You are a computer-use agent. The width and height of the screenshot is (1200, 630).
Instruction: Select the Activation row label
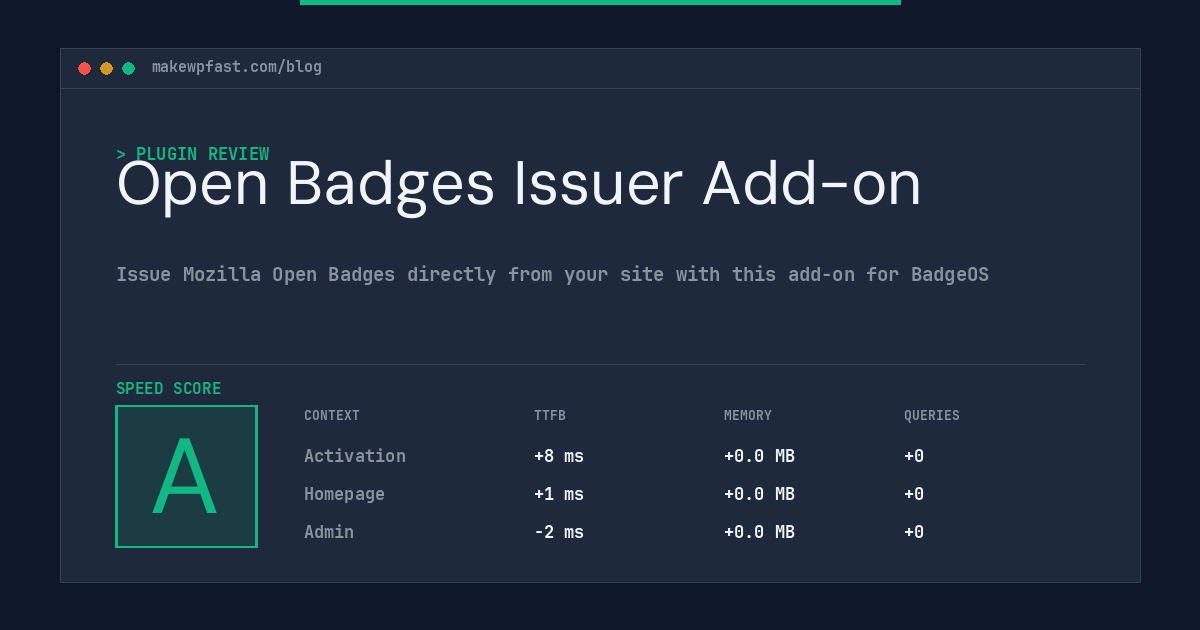355,456
